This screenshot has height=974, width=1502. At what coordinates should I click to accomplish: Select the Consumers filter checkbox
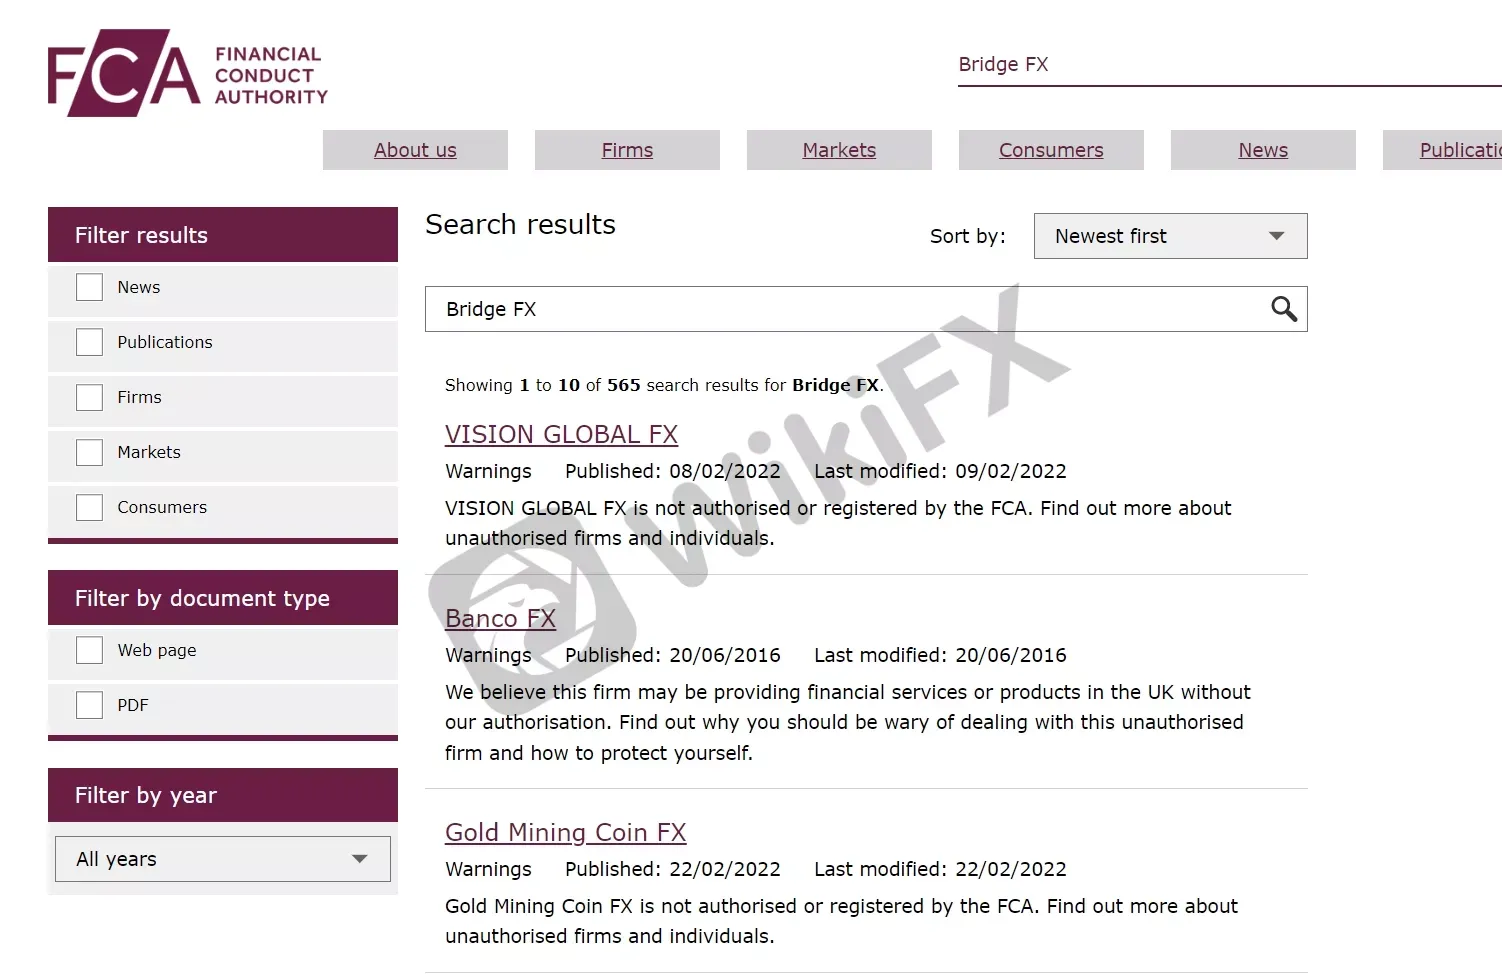[x=90, y=507]
